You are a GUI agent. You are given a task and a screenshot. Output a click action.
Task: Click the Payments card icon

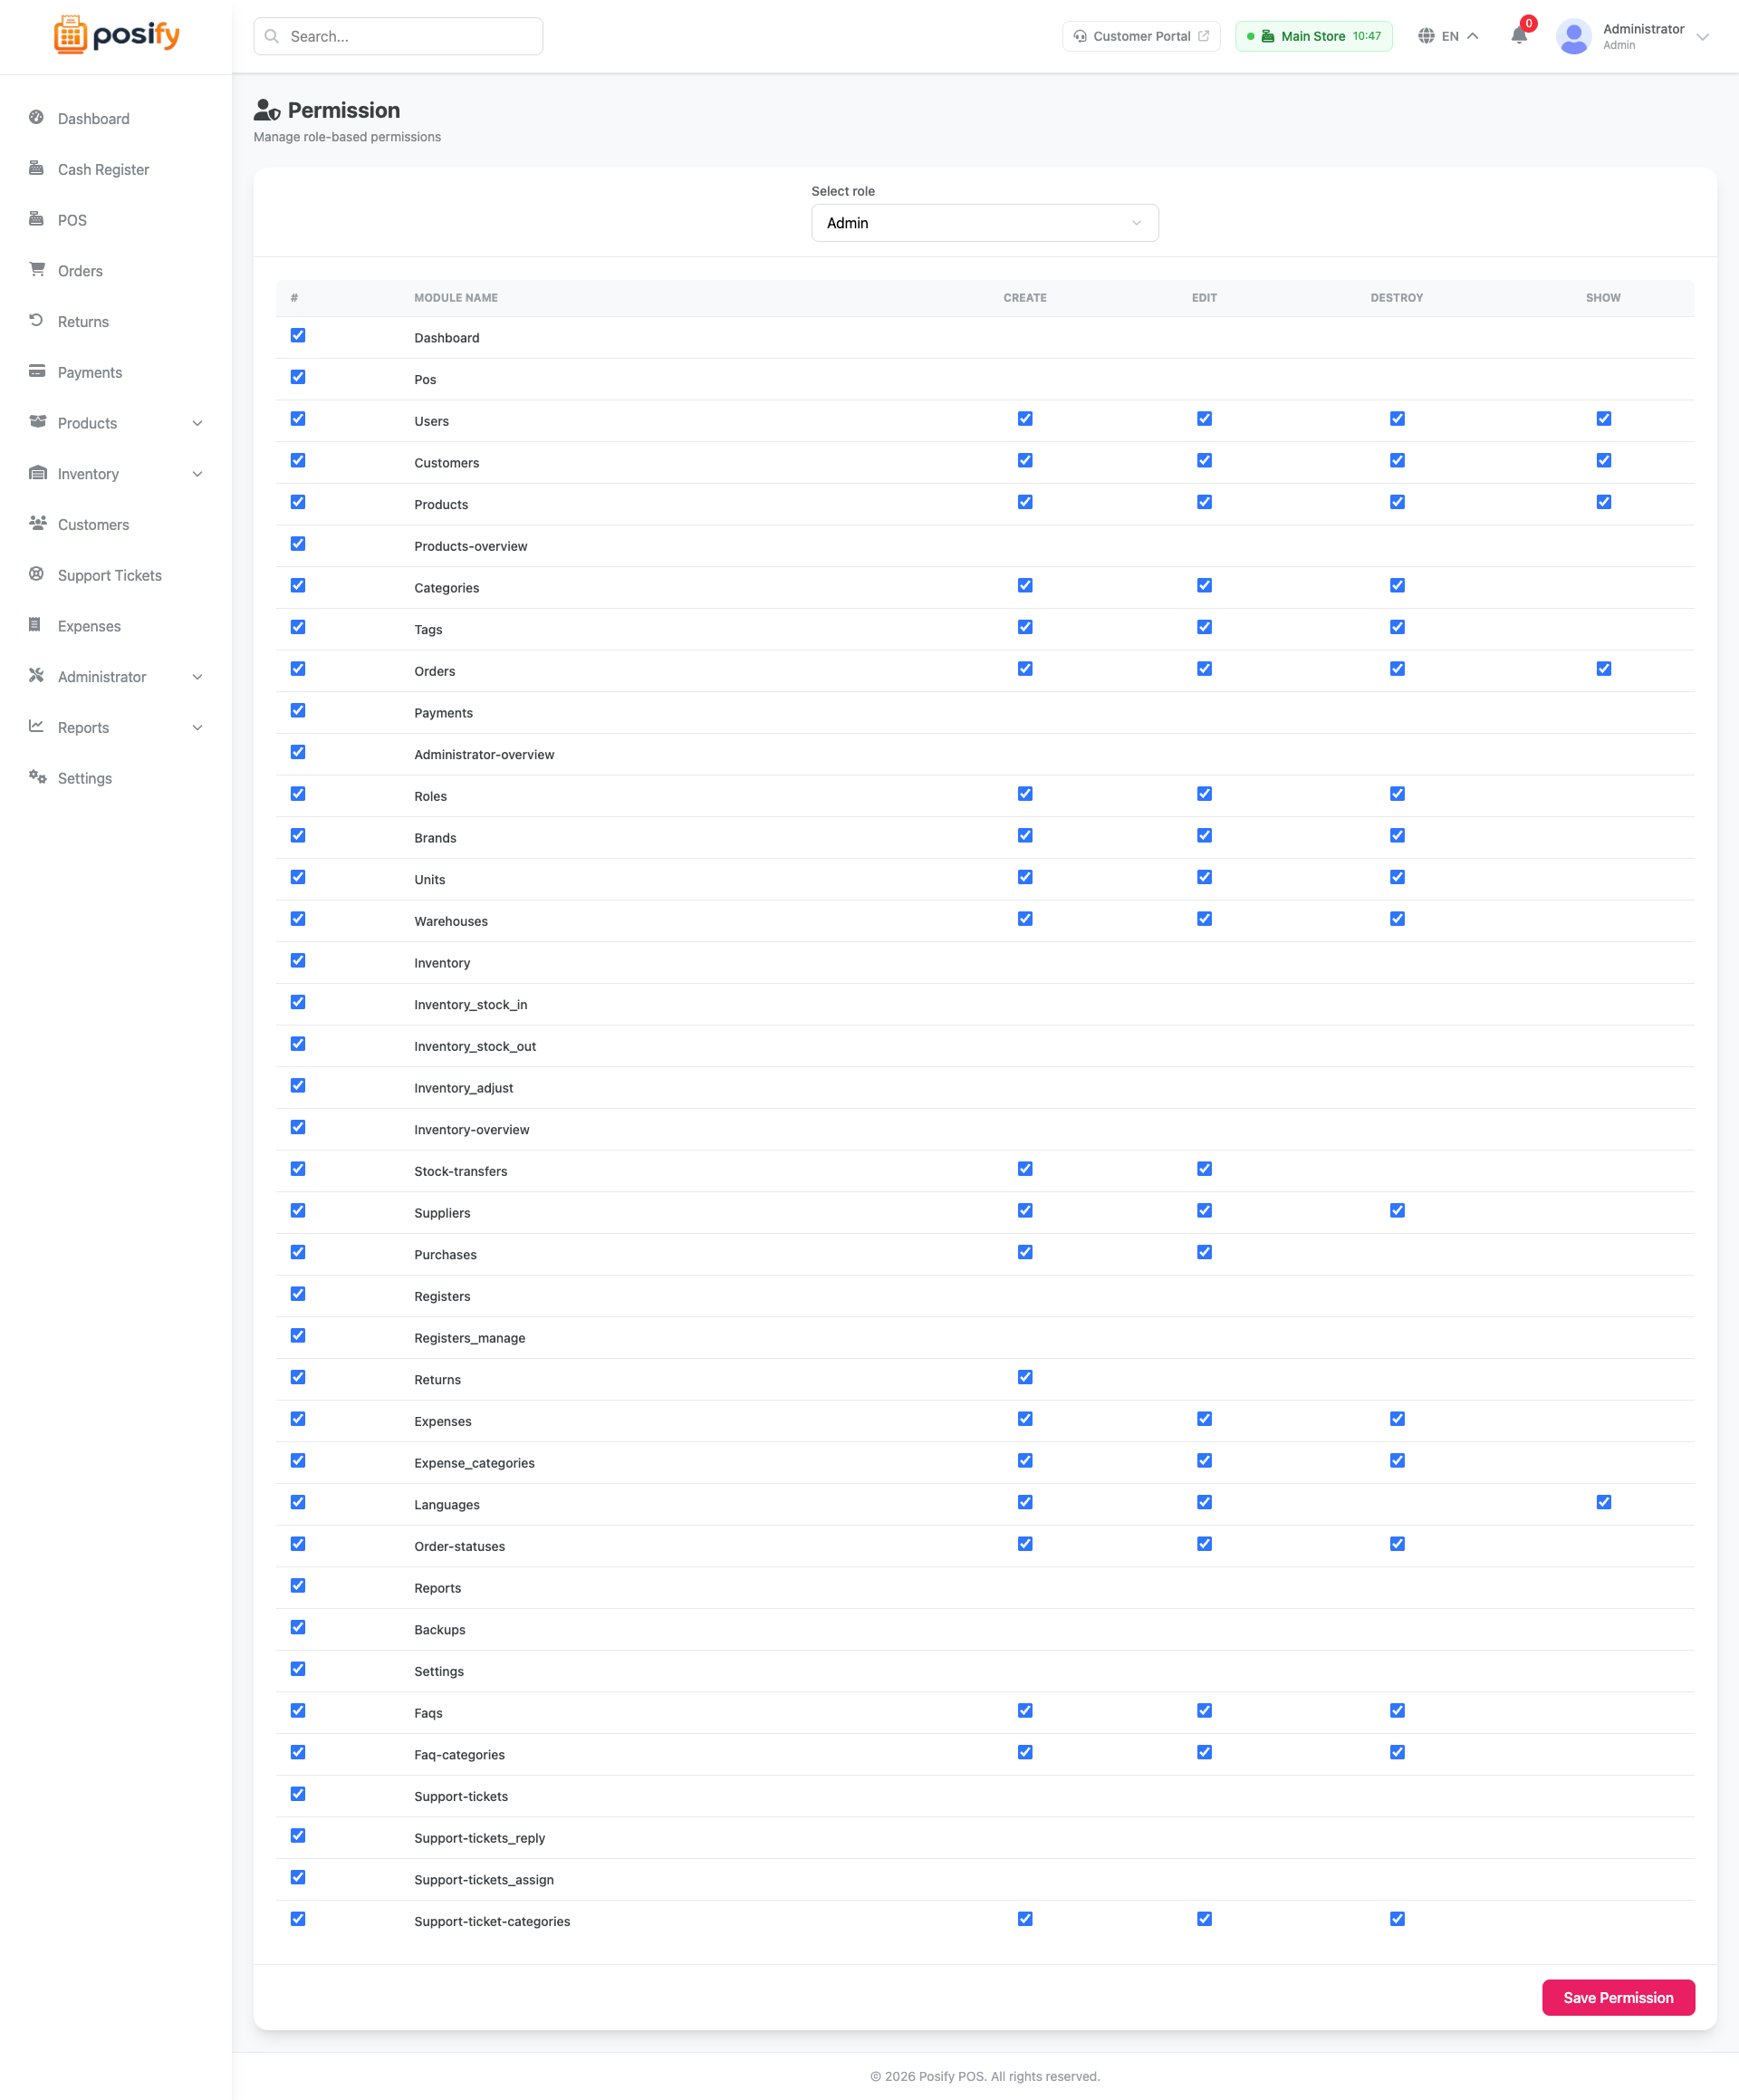click(37, 371)
